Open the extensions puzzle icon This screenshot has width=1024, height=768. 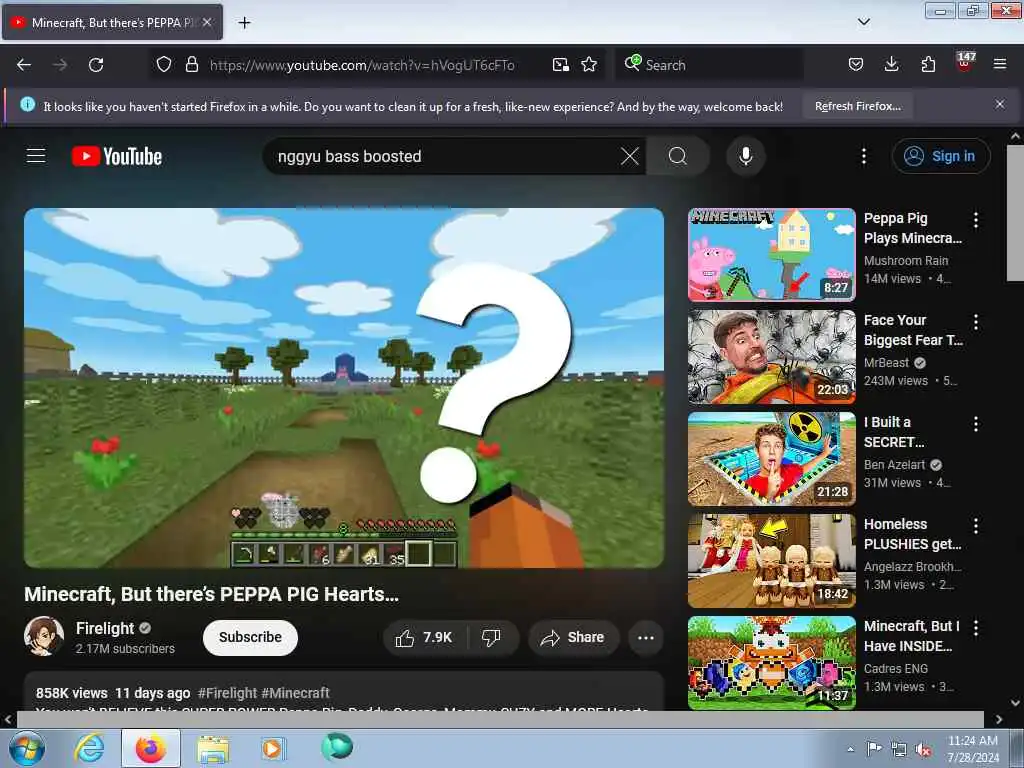point(928,65)
